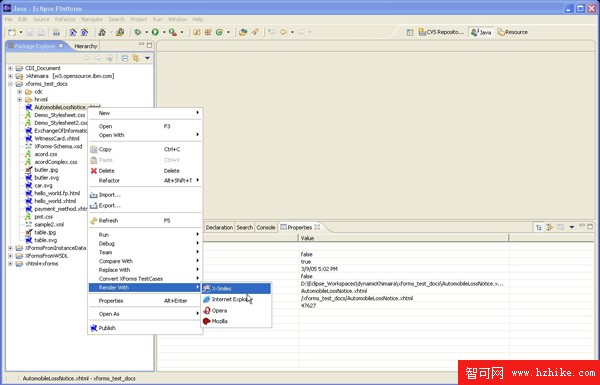Screen dimensions: 600x385
Task: Maximize the Properties view panel
Action: [x=590, y=227]
